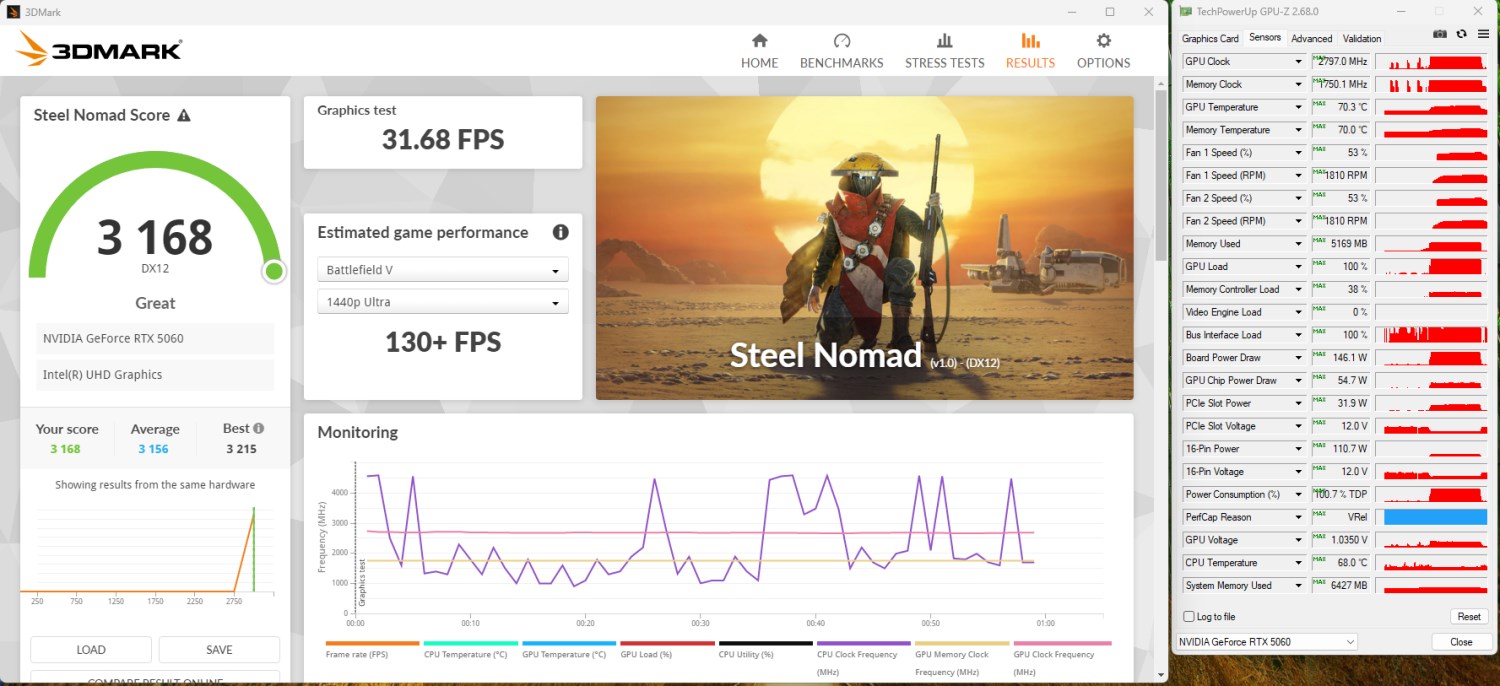Click 3DMark title bar app icon
The image size is (1500, 686).
12,11
